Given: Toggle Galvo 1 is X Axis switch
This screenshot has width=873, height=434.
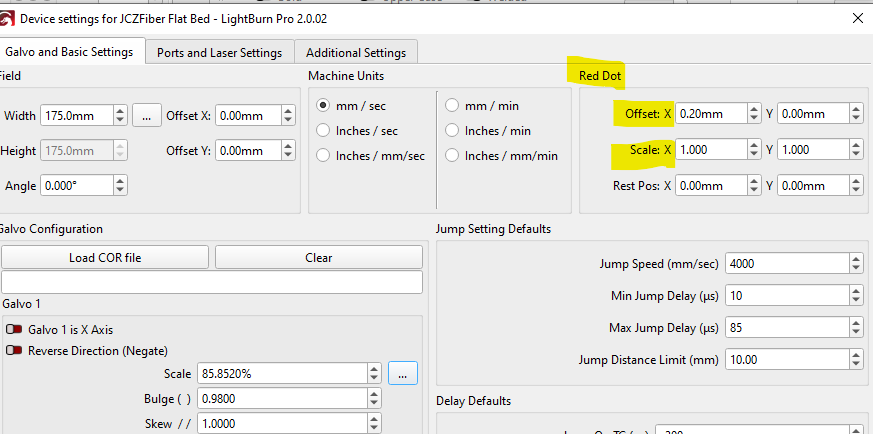Looking at the screenshot, I should tap(14, 329).
